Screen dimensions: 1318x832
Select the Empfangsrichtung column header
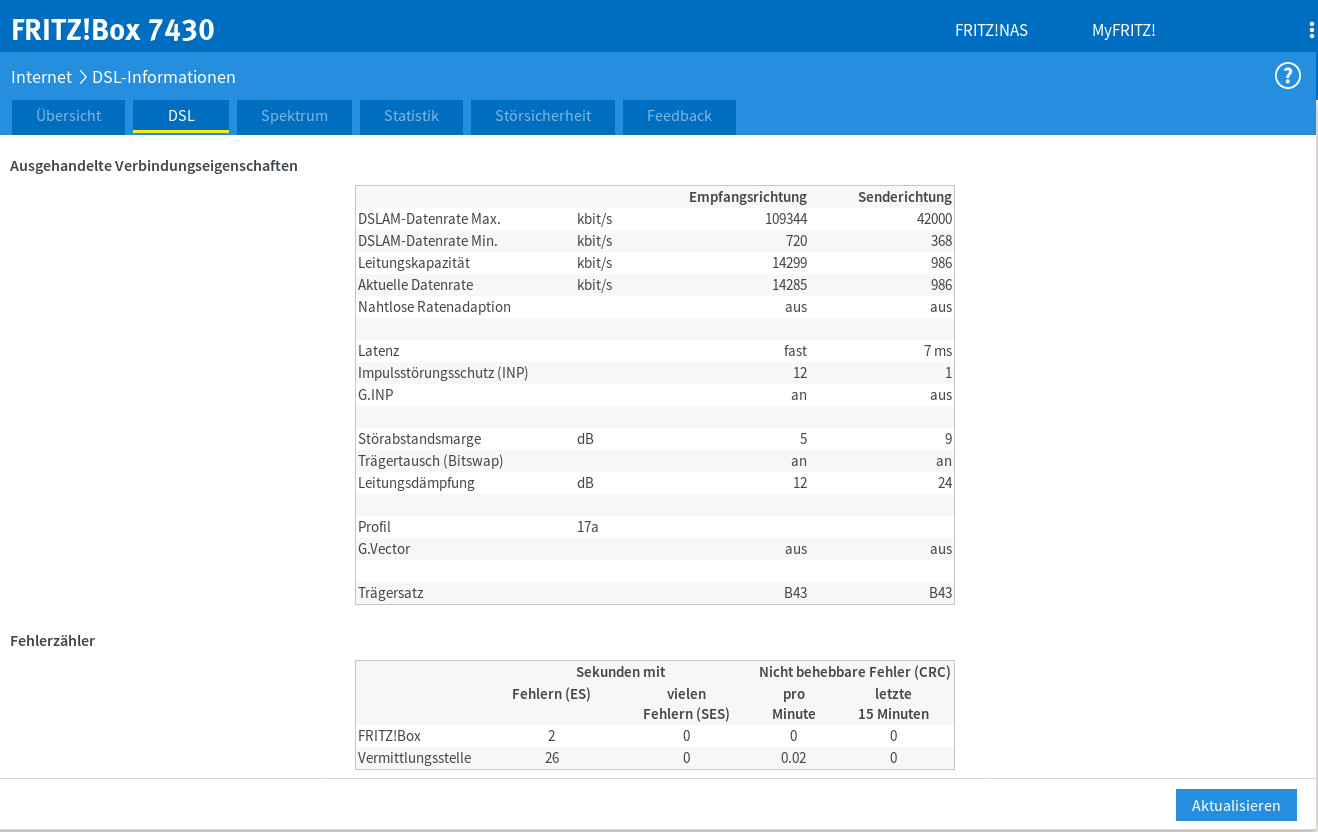click(x=748, y=197)
